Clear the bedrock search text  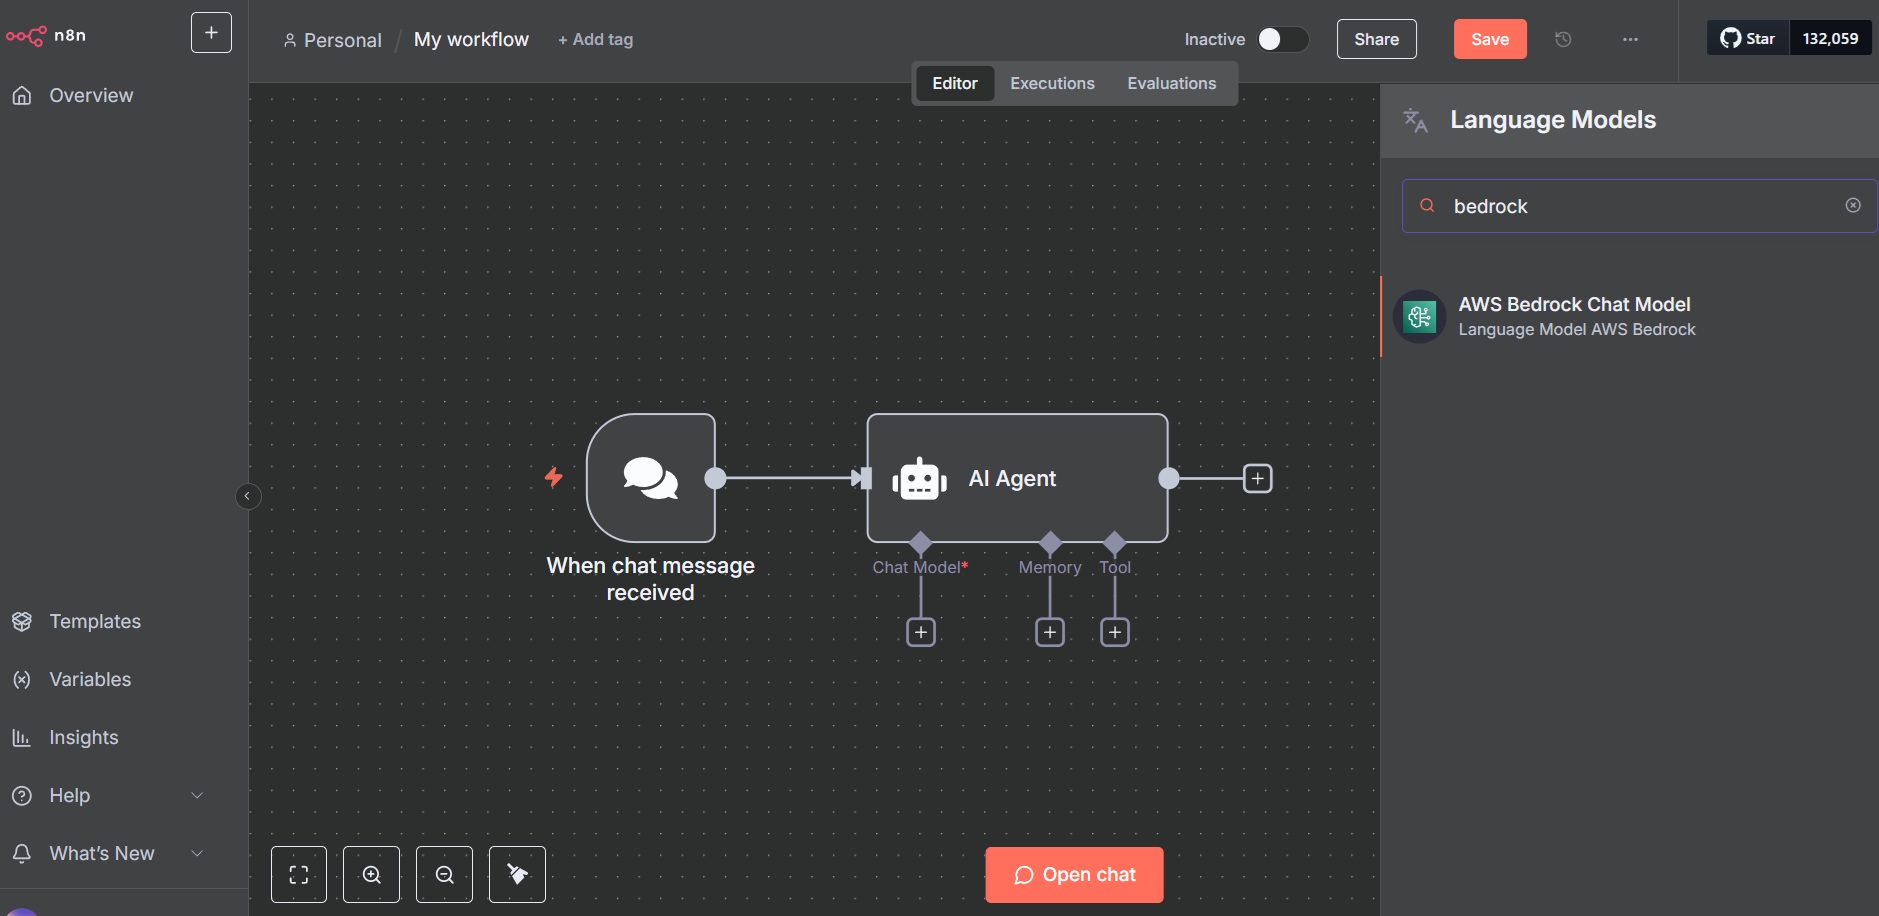click(x=1853, y=205)
